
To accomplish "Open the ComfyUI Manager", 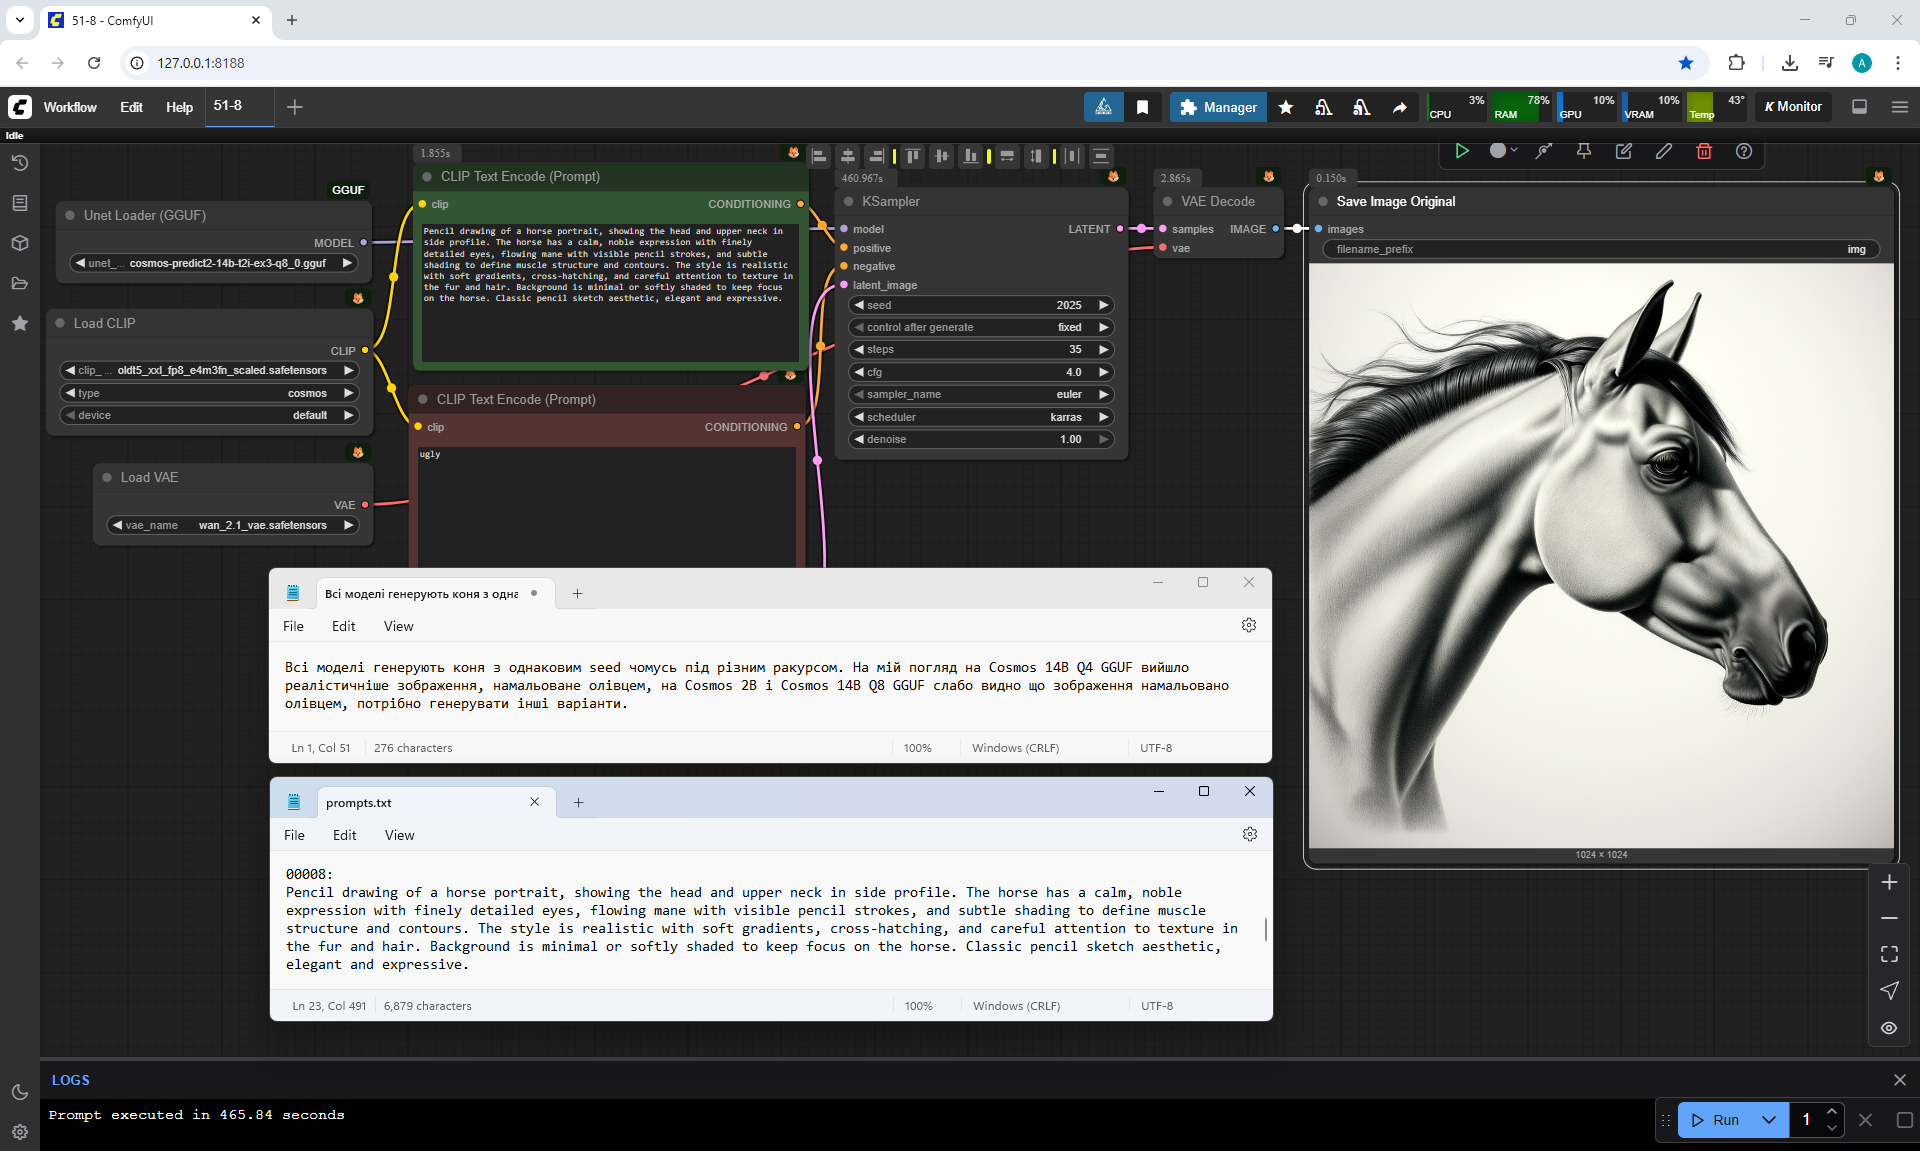I will [1217, 107].
